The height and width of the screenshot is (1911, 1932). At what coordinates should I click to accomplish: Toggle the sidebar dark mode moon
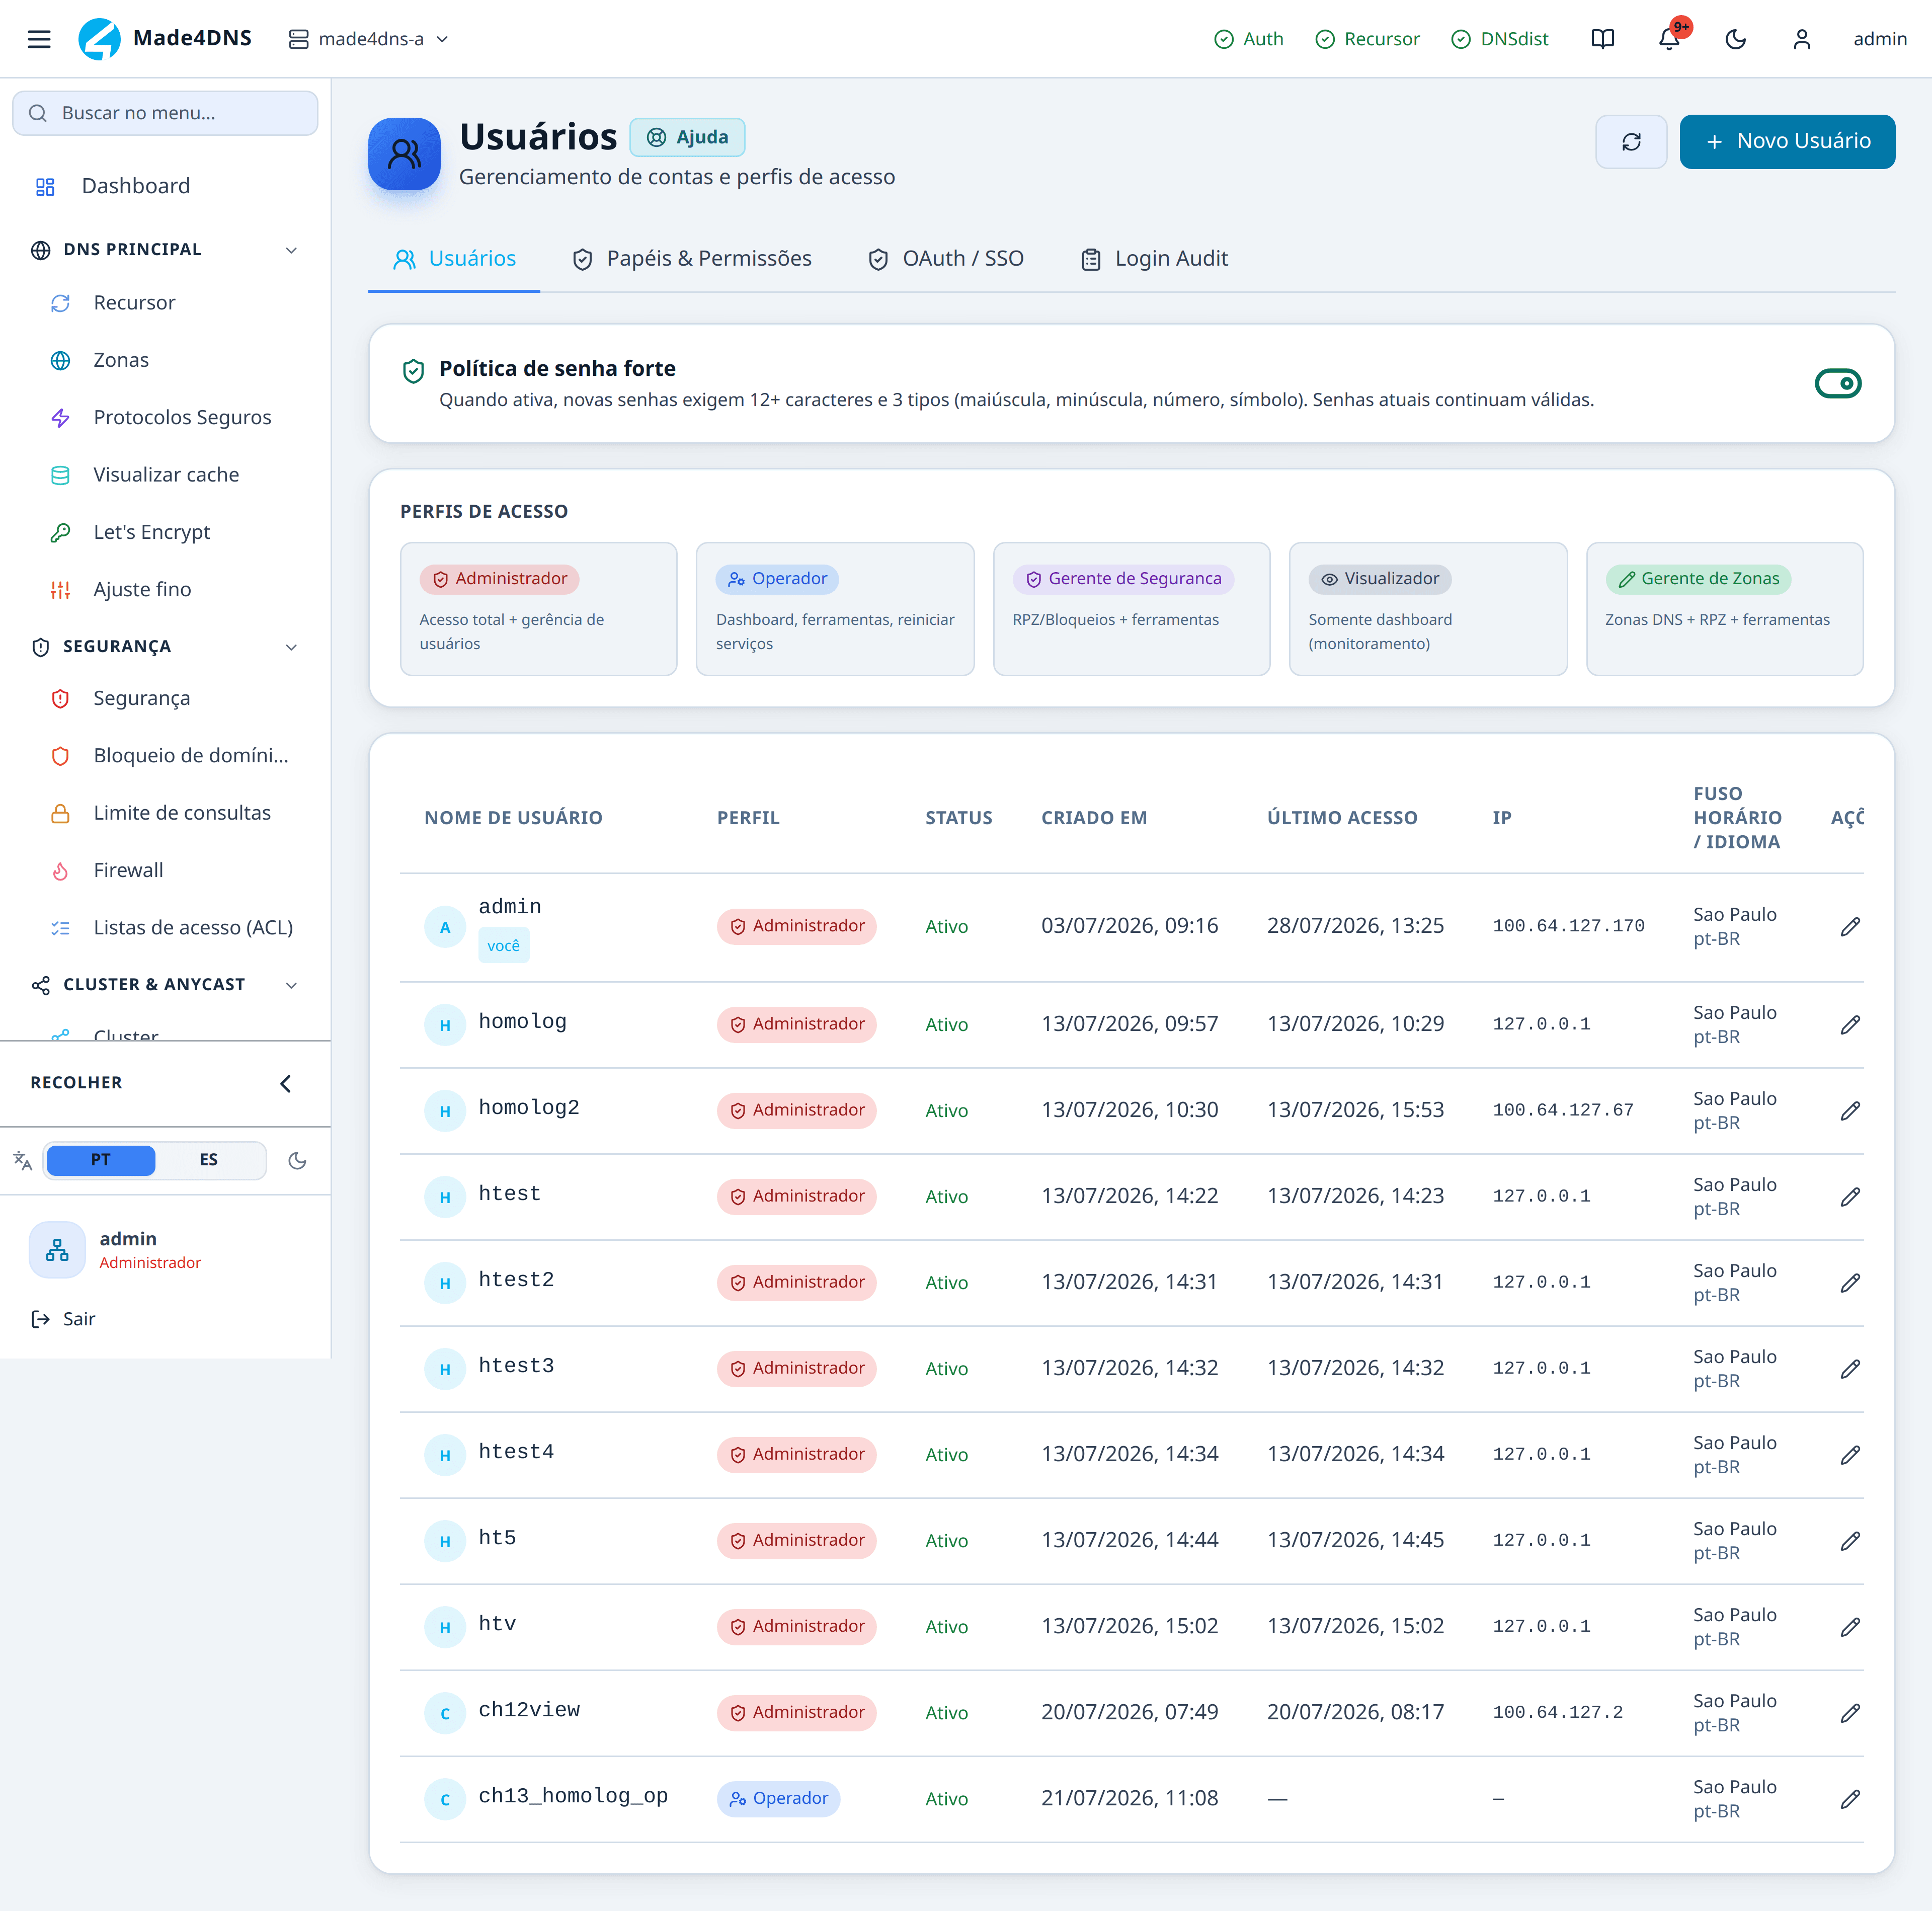297,1161
